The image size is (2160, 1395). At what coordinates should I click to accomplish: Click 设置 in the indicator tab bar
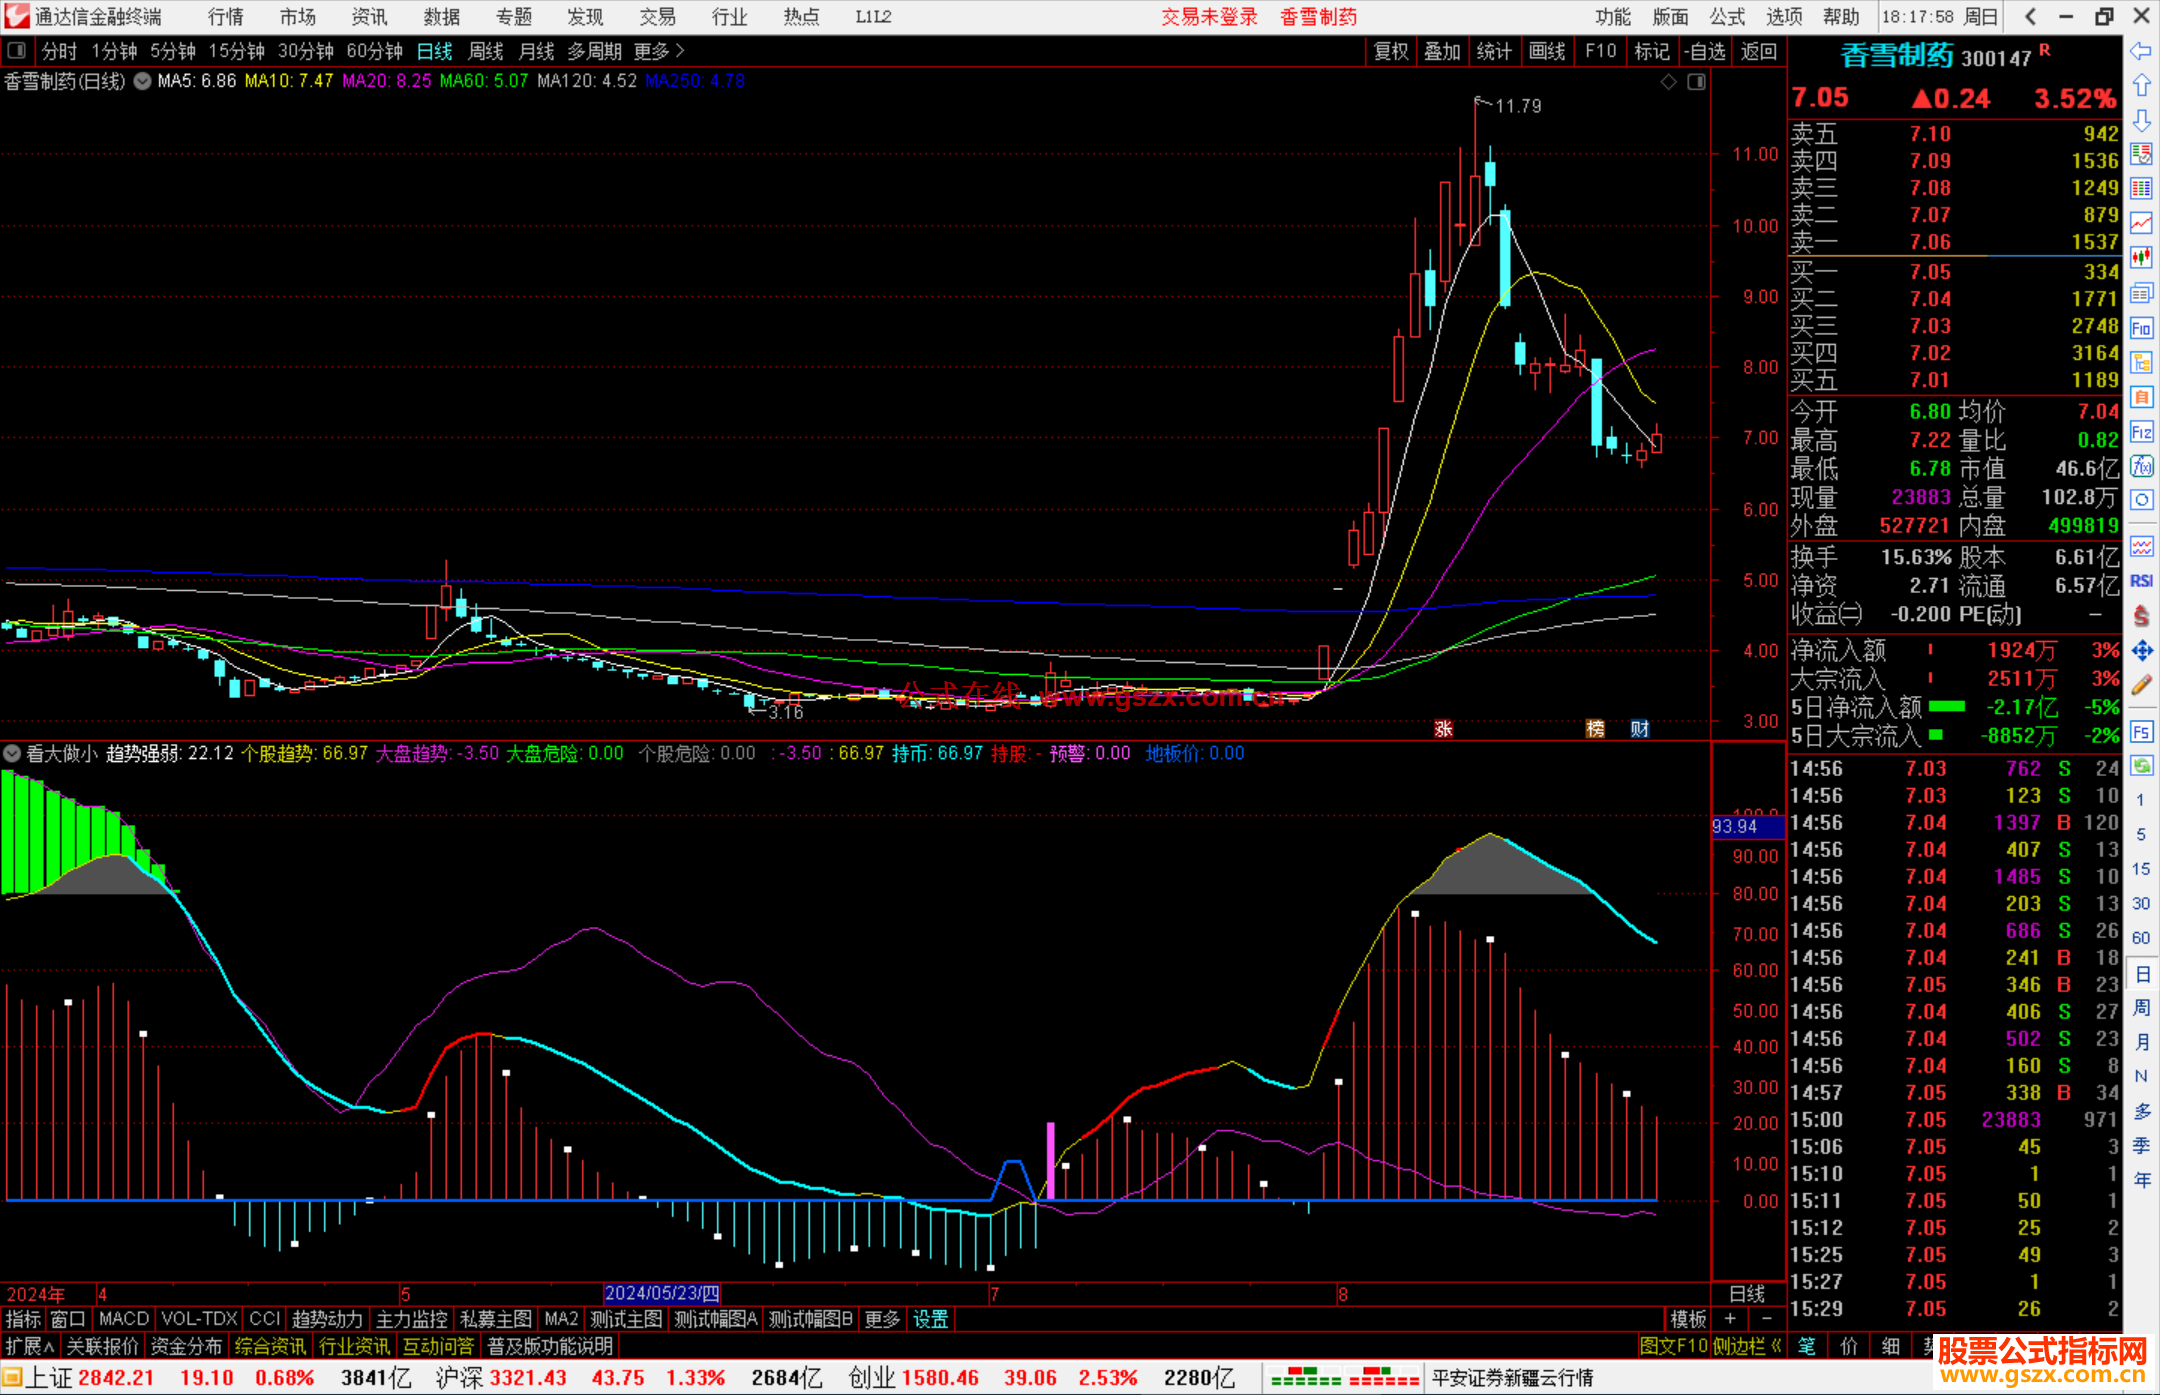(x=930, y=1319)
